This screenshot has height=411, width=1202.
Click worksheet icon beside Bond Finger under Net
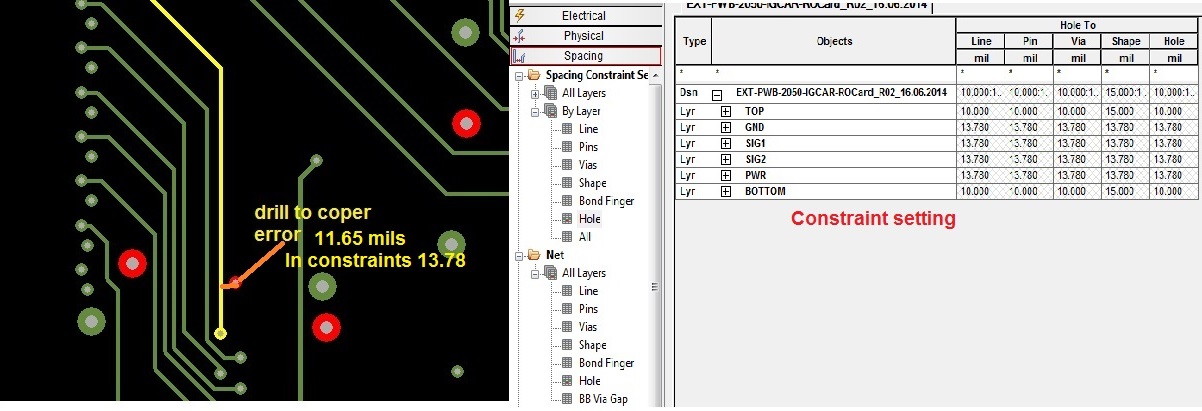567,363
